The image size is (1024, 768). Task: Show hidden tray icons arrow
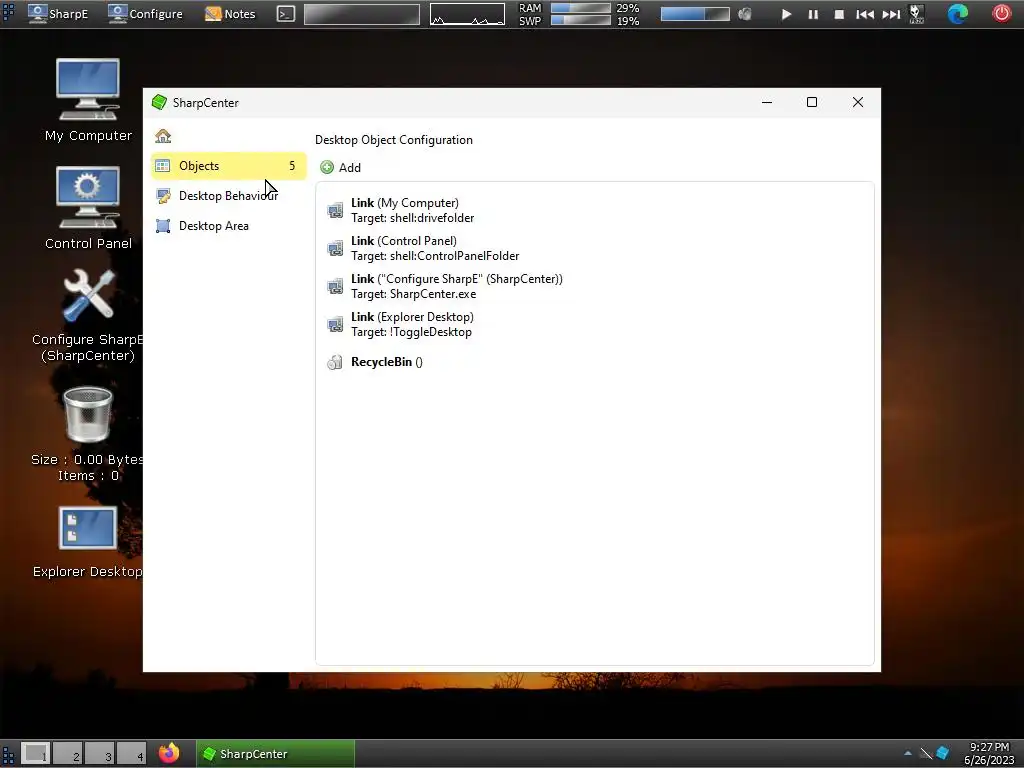tap(908, 754)
